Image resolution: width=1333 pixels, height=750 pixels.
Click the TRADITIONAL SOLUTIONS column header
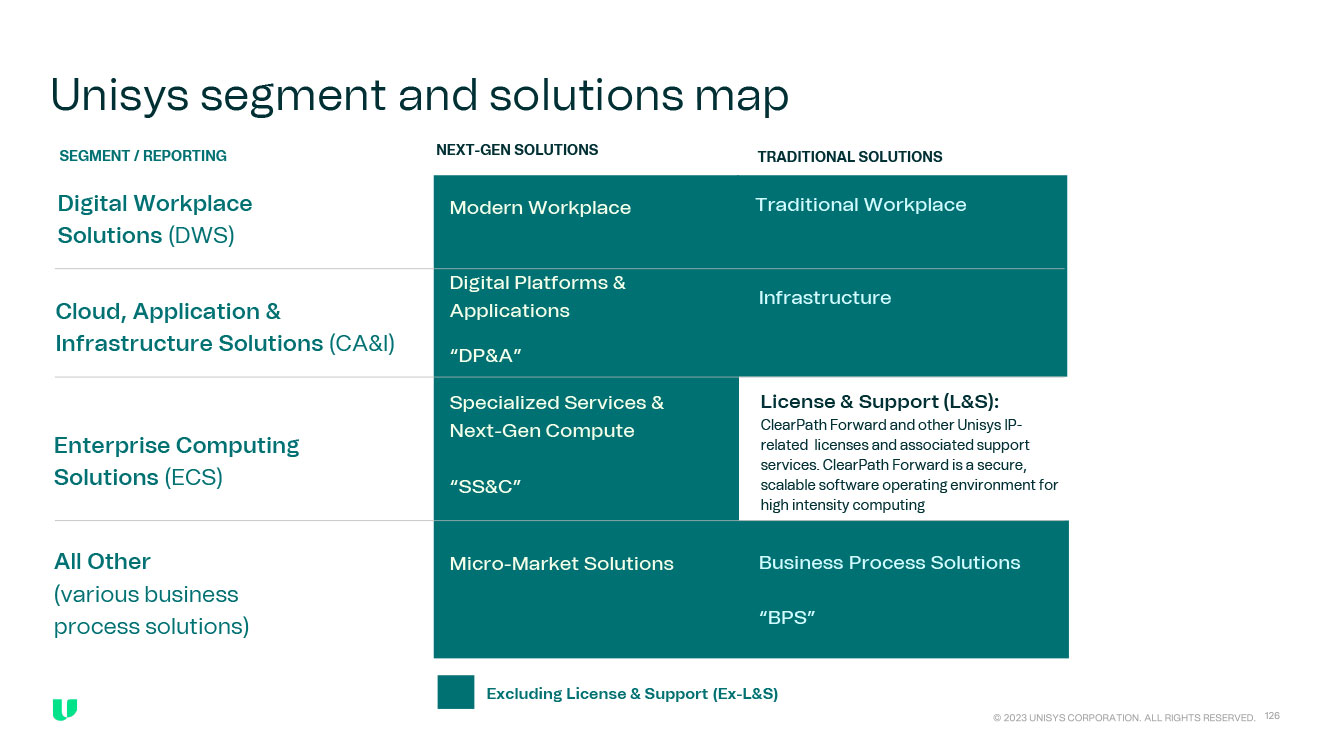tap(849, 157)
